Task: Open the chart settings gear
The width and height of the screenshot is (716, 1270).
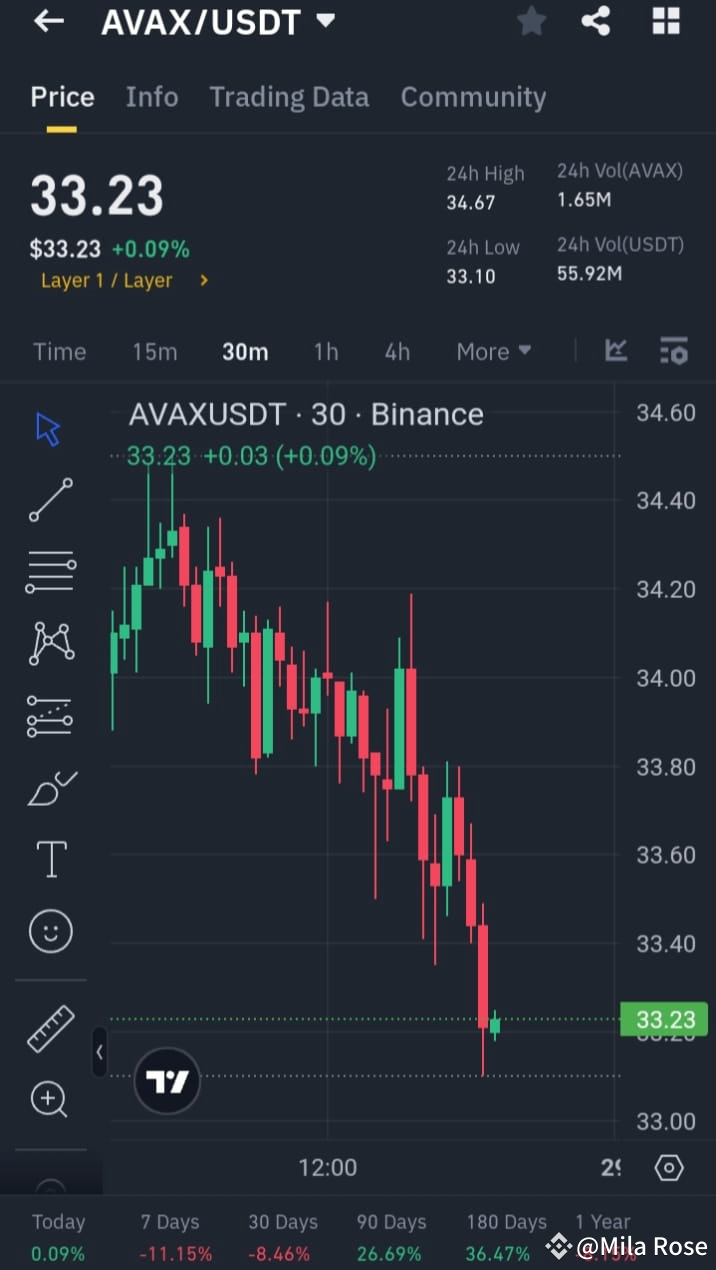Action: tap(669, 1167)
